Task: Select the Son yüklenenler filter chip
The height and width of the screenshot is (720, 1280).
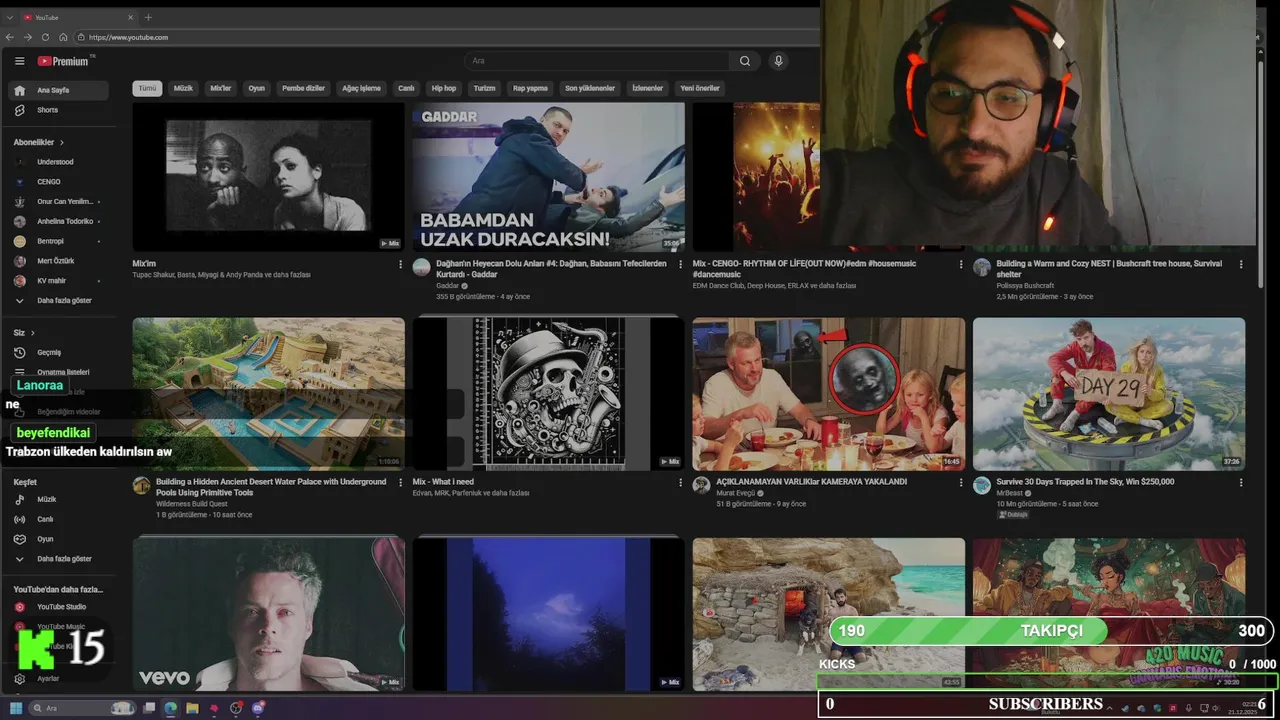Action: (590, 88)
